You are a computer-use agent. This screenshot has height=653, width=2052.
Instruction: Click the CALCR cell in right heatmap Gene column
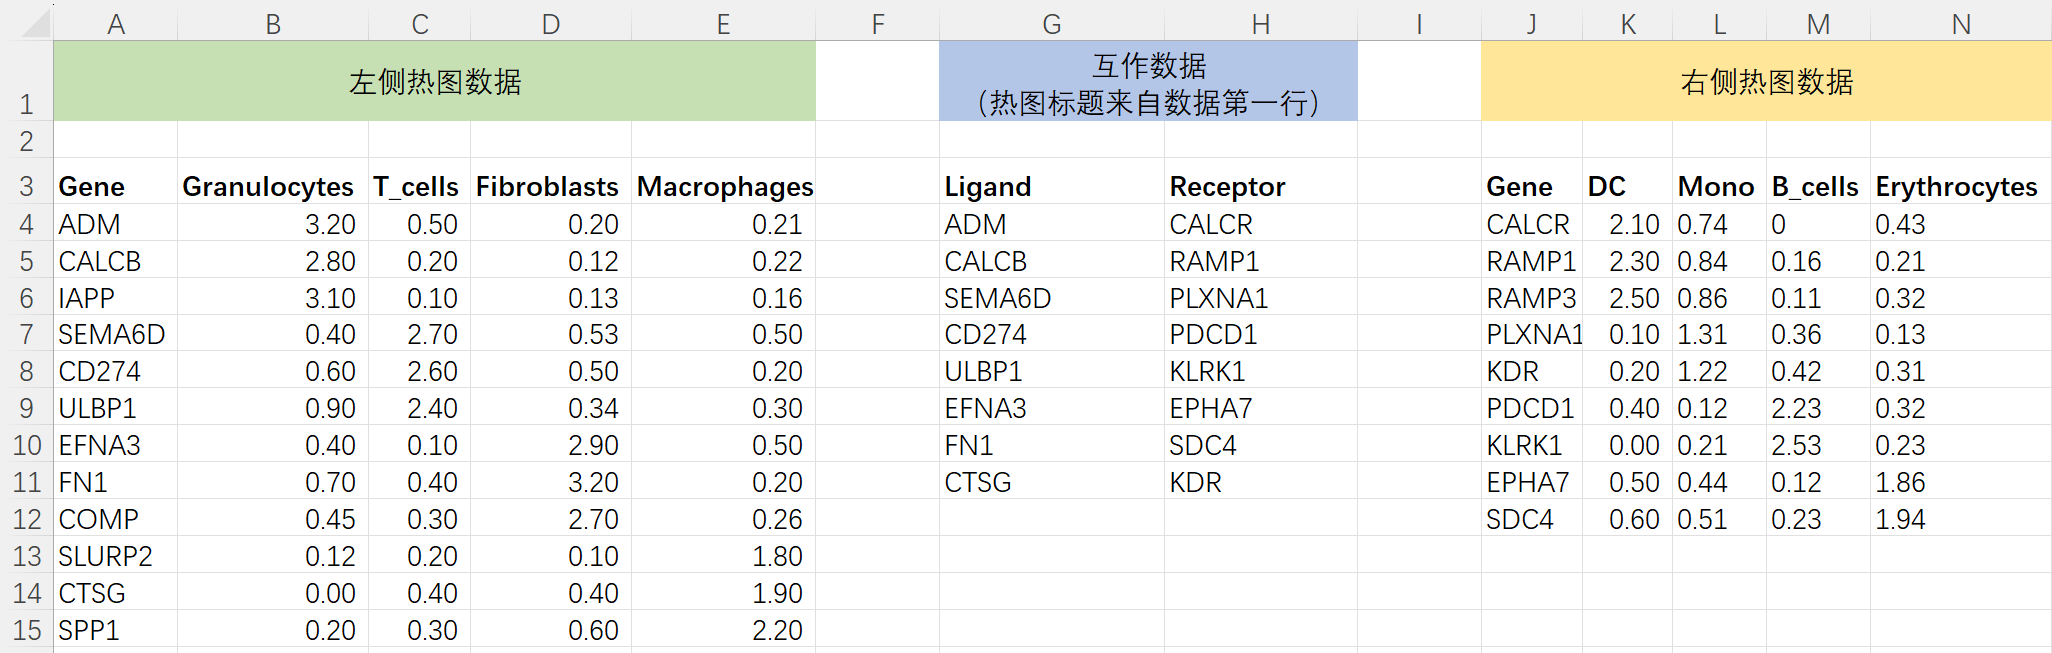coord(1533,224)
